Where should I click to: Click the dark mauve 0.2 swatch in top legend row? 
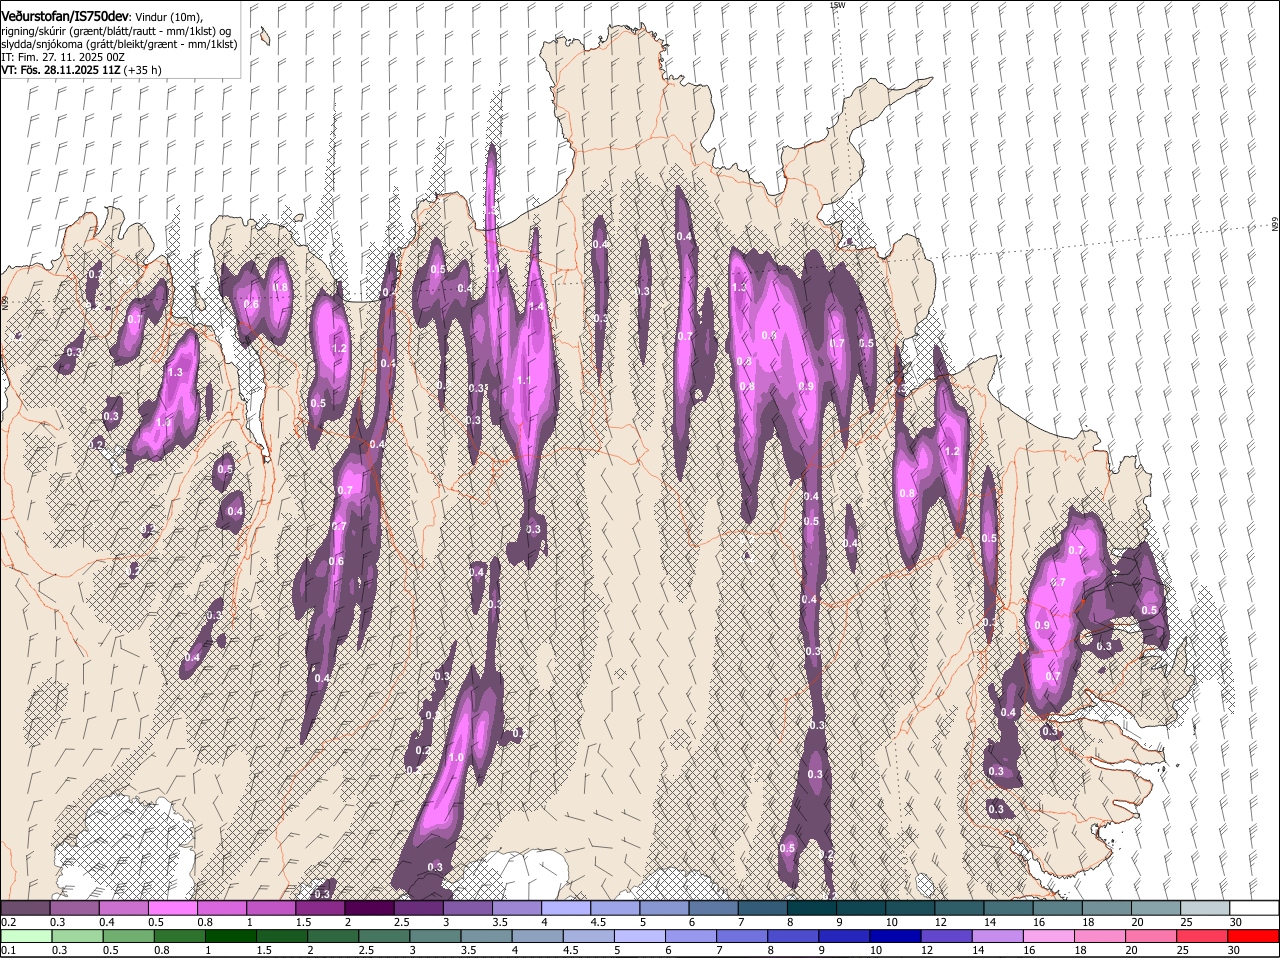pos(25,908)
